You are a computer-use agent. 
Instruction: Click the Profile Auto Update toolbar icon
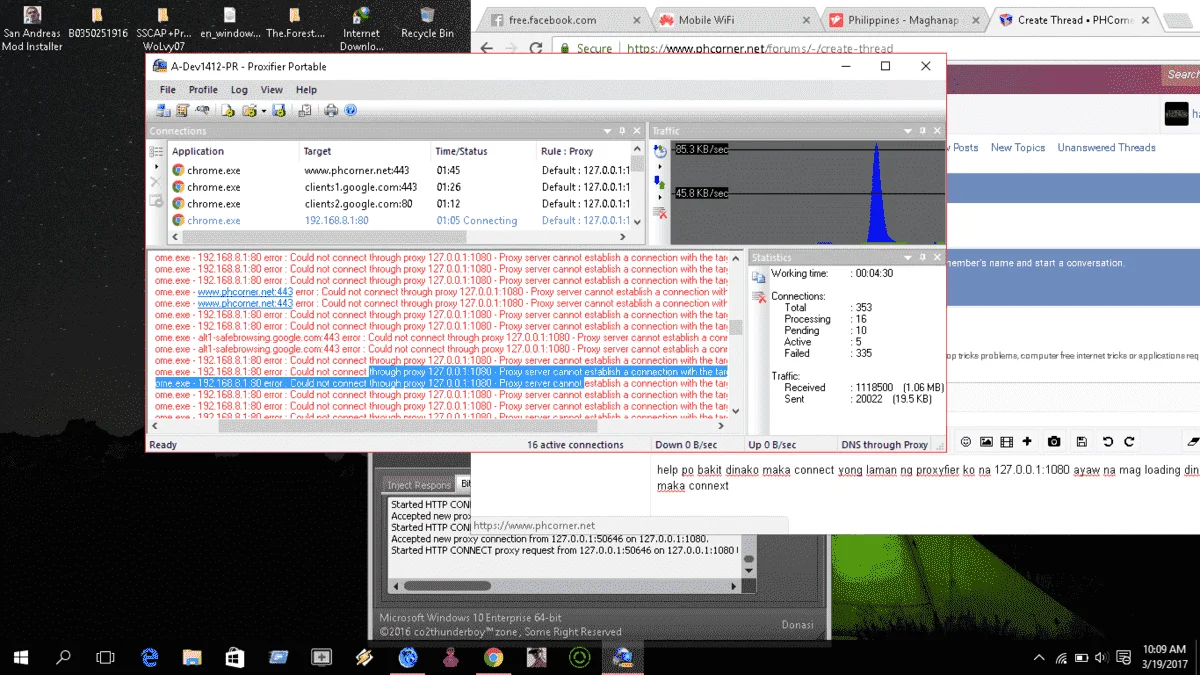coord(305,110)
